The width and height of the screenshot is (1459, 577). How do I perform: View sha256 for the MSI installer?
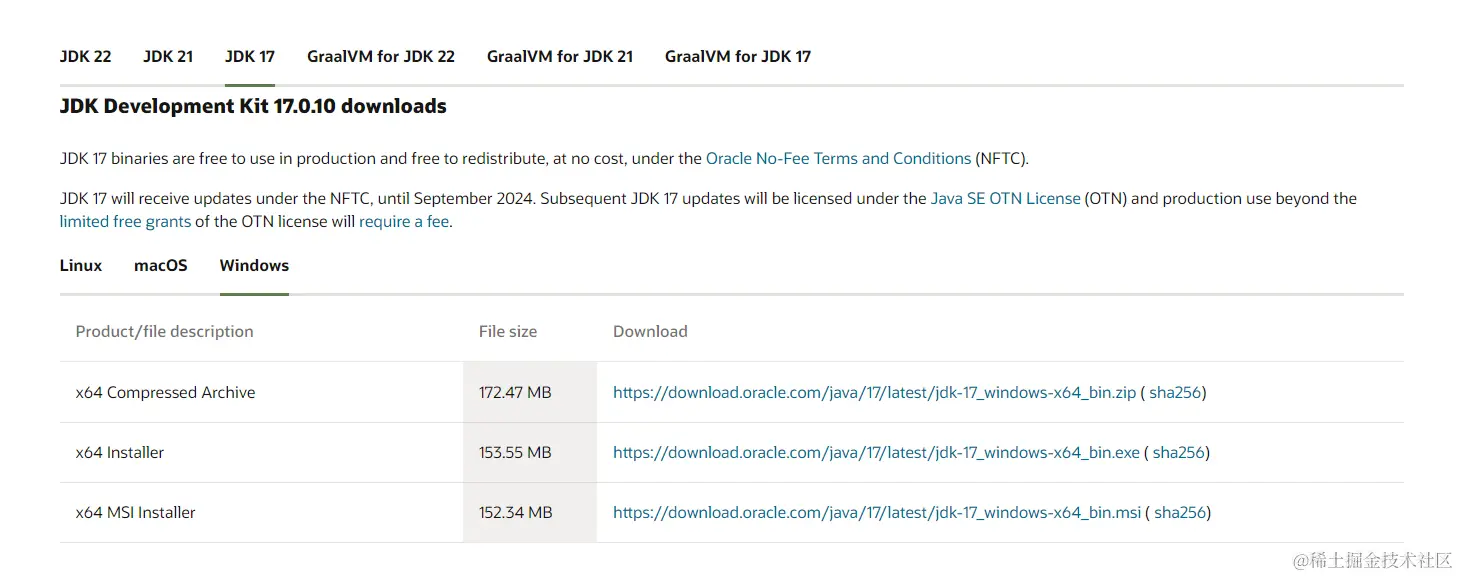(1180, 512)
